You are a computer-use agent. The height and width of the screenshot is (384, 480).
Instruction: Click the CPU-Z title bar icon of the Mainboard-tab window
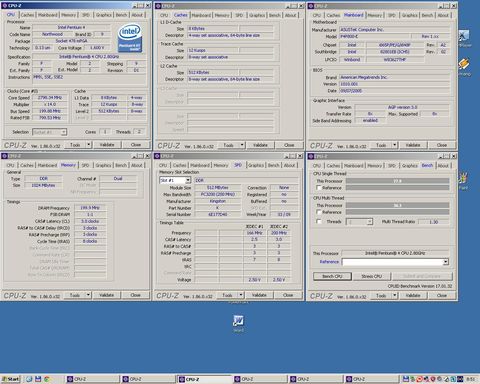coord(311,6)
